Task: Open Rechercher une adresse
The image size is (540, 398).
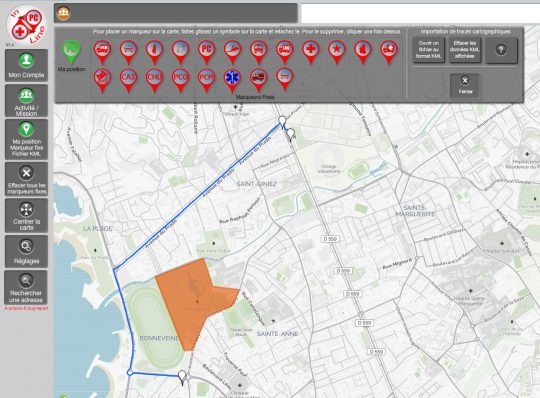Action: click(x=26, y=288)
